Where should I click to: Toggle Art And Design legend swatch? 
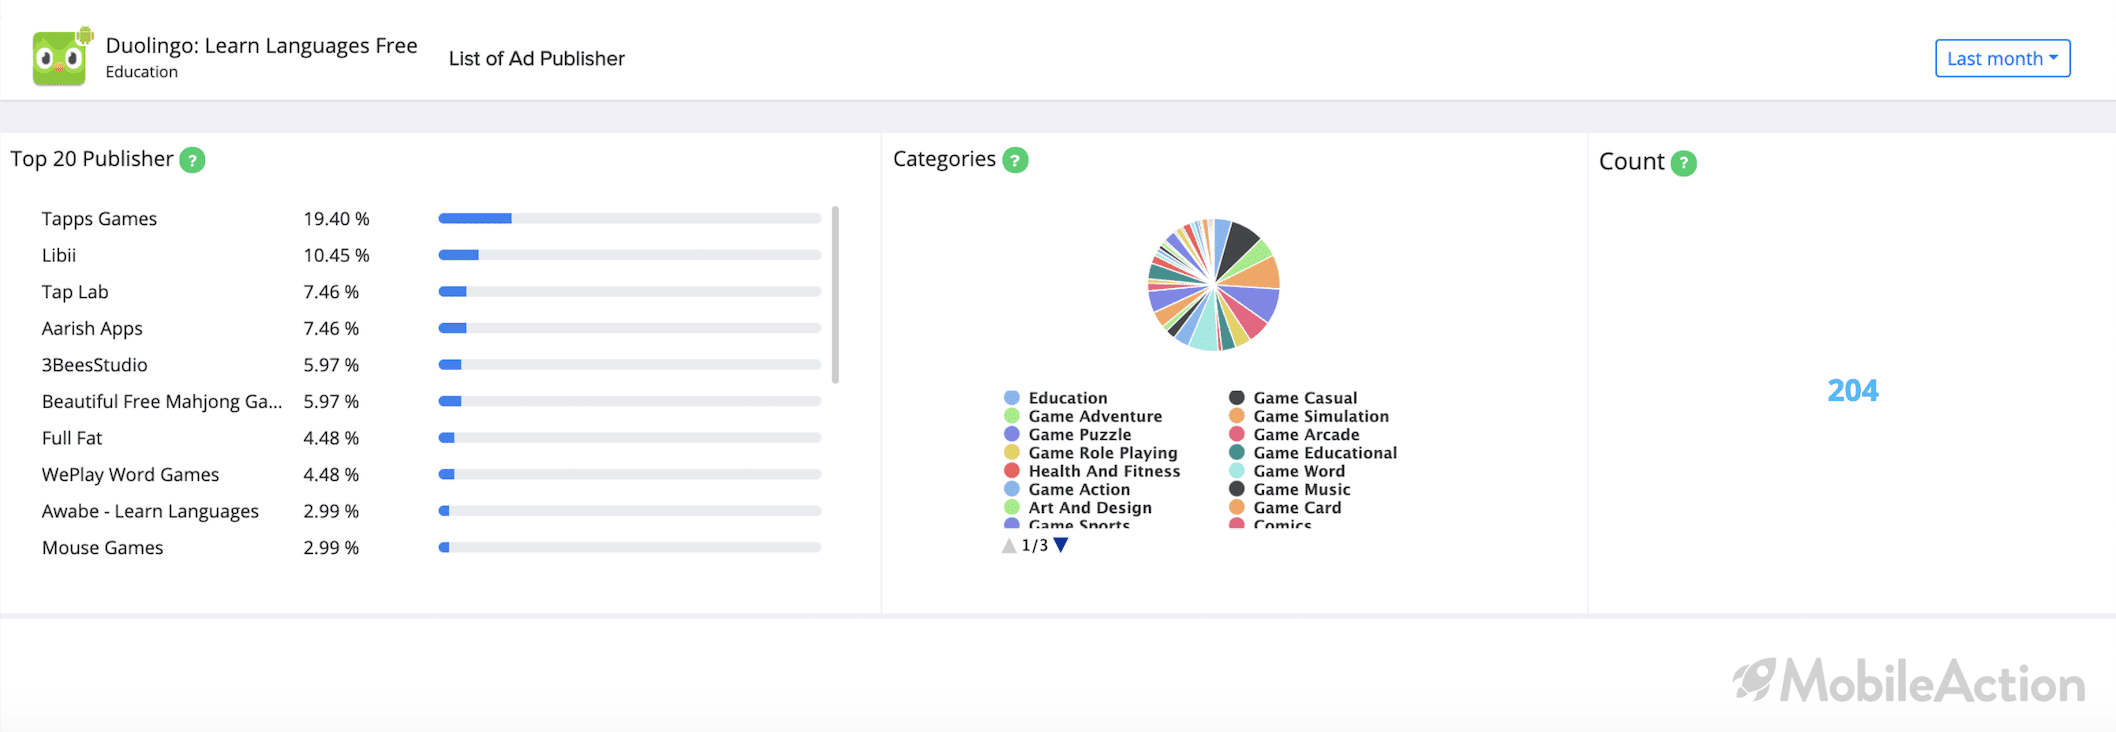[1012, 508]
